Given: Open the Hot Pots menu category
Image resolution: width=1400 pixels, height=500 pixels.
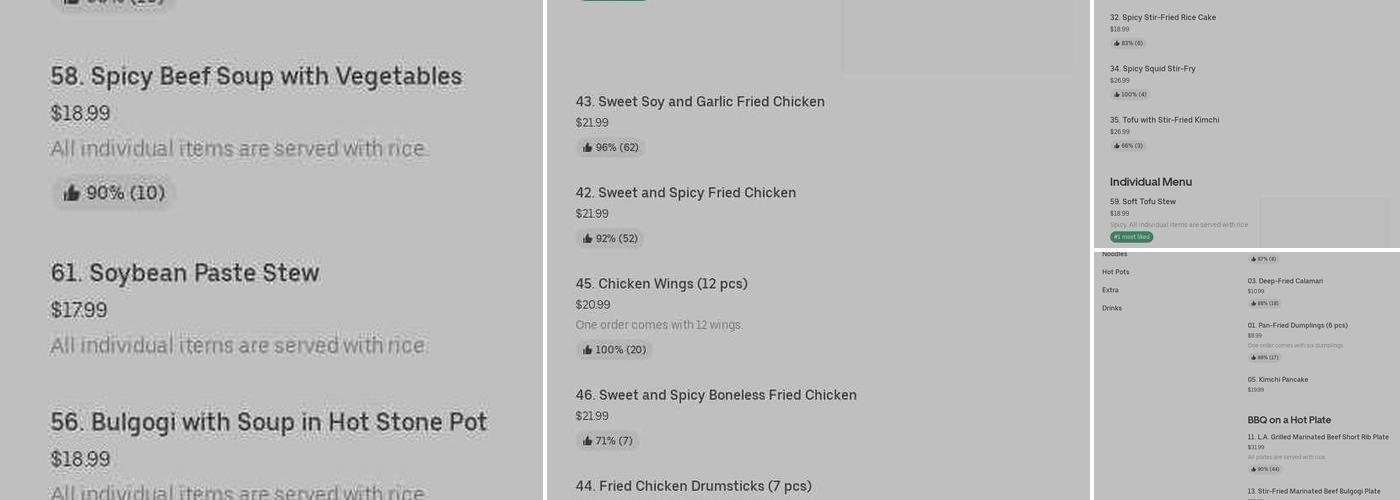Looking at the screenshot, I should 1116,272.
